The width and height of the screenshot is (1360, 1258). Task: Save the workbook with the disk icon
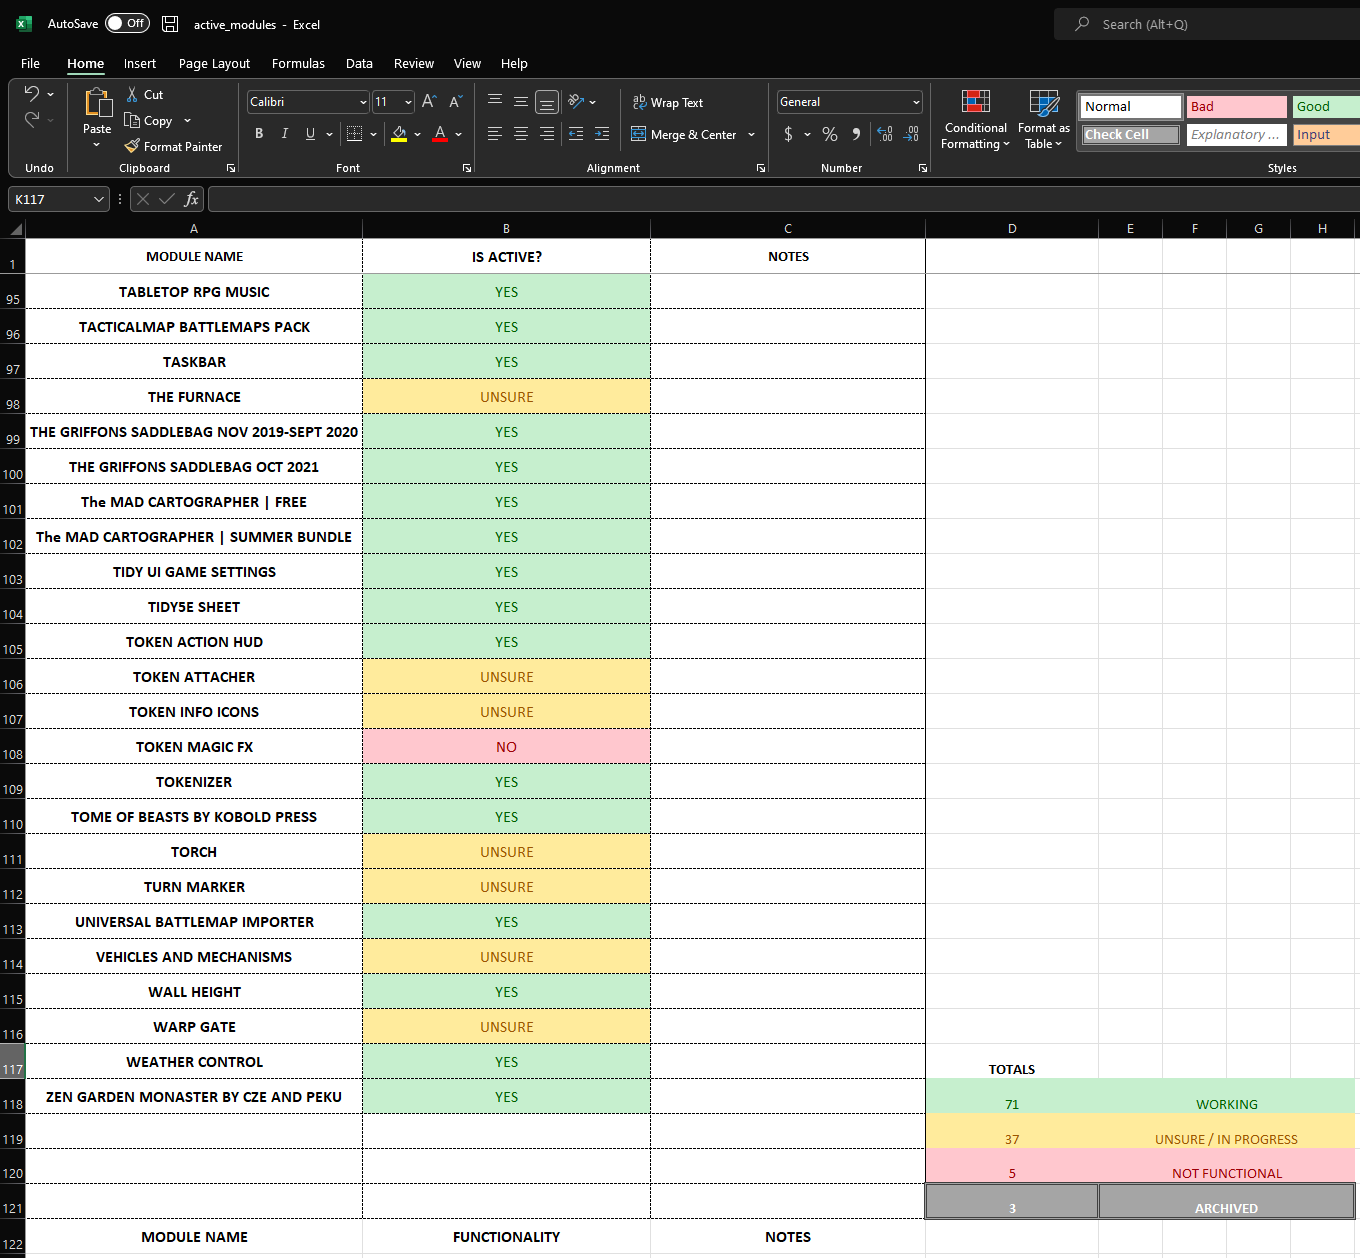(171, 24)
